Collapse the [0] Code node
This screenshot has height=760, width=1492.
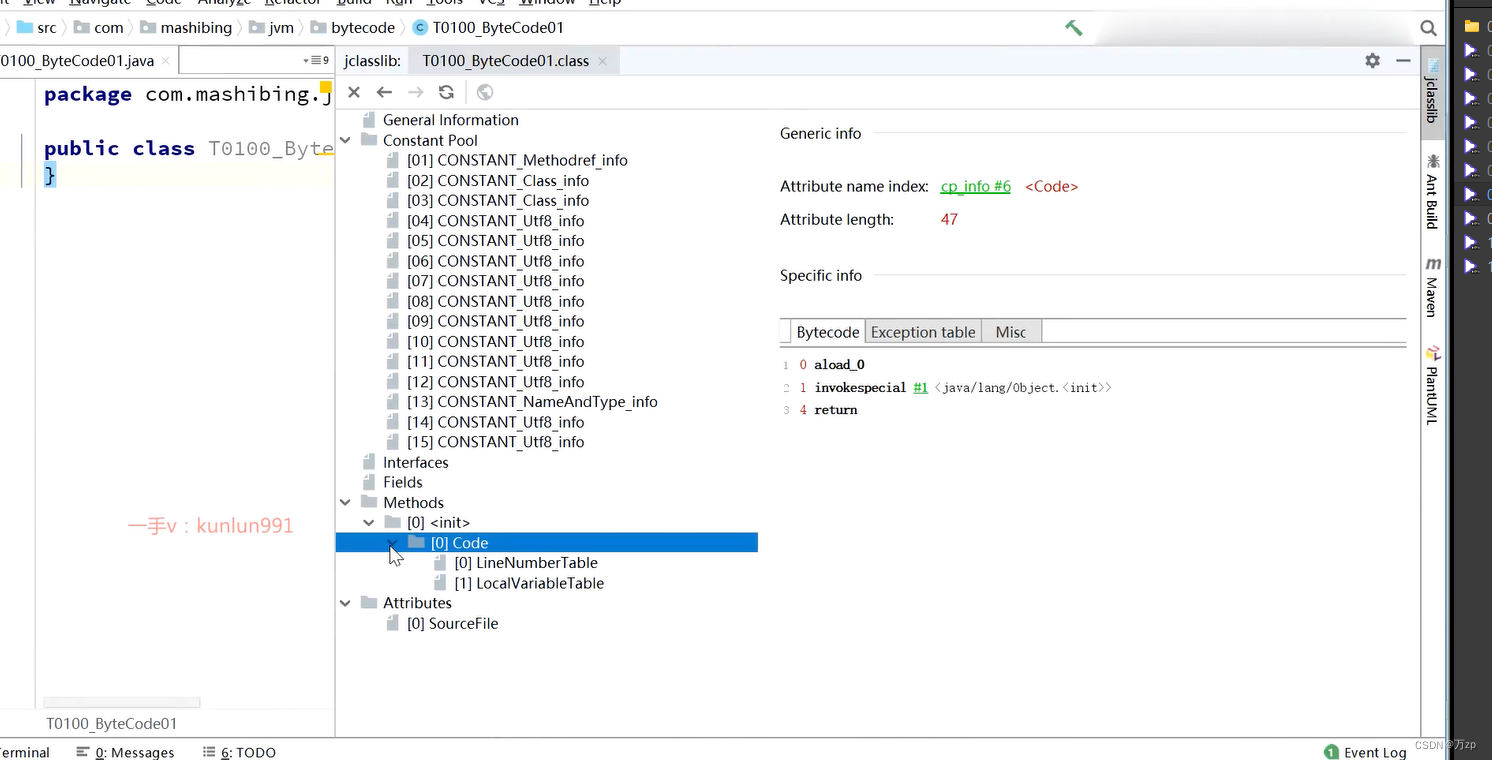point(393,543)
